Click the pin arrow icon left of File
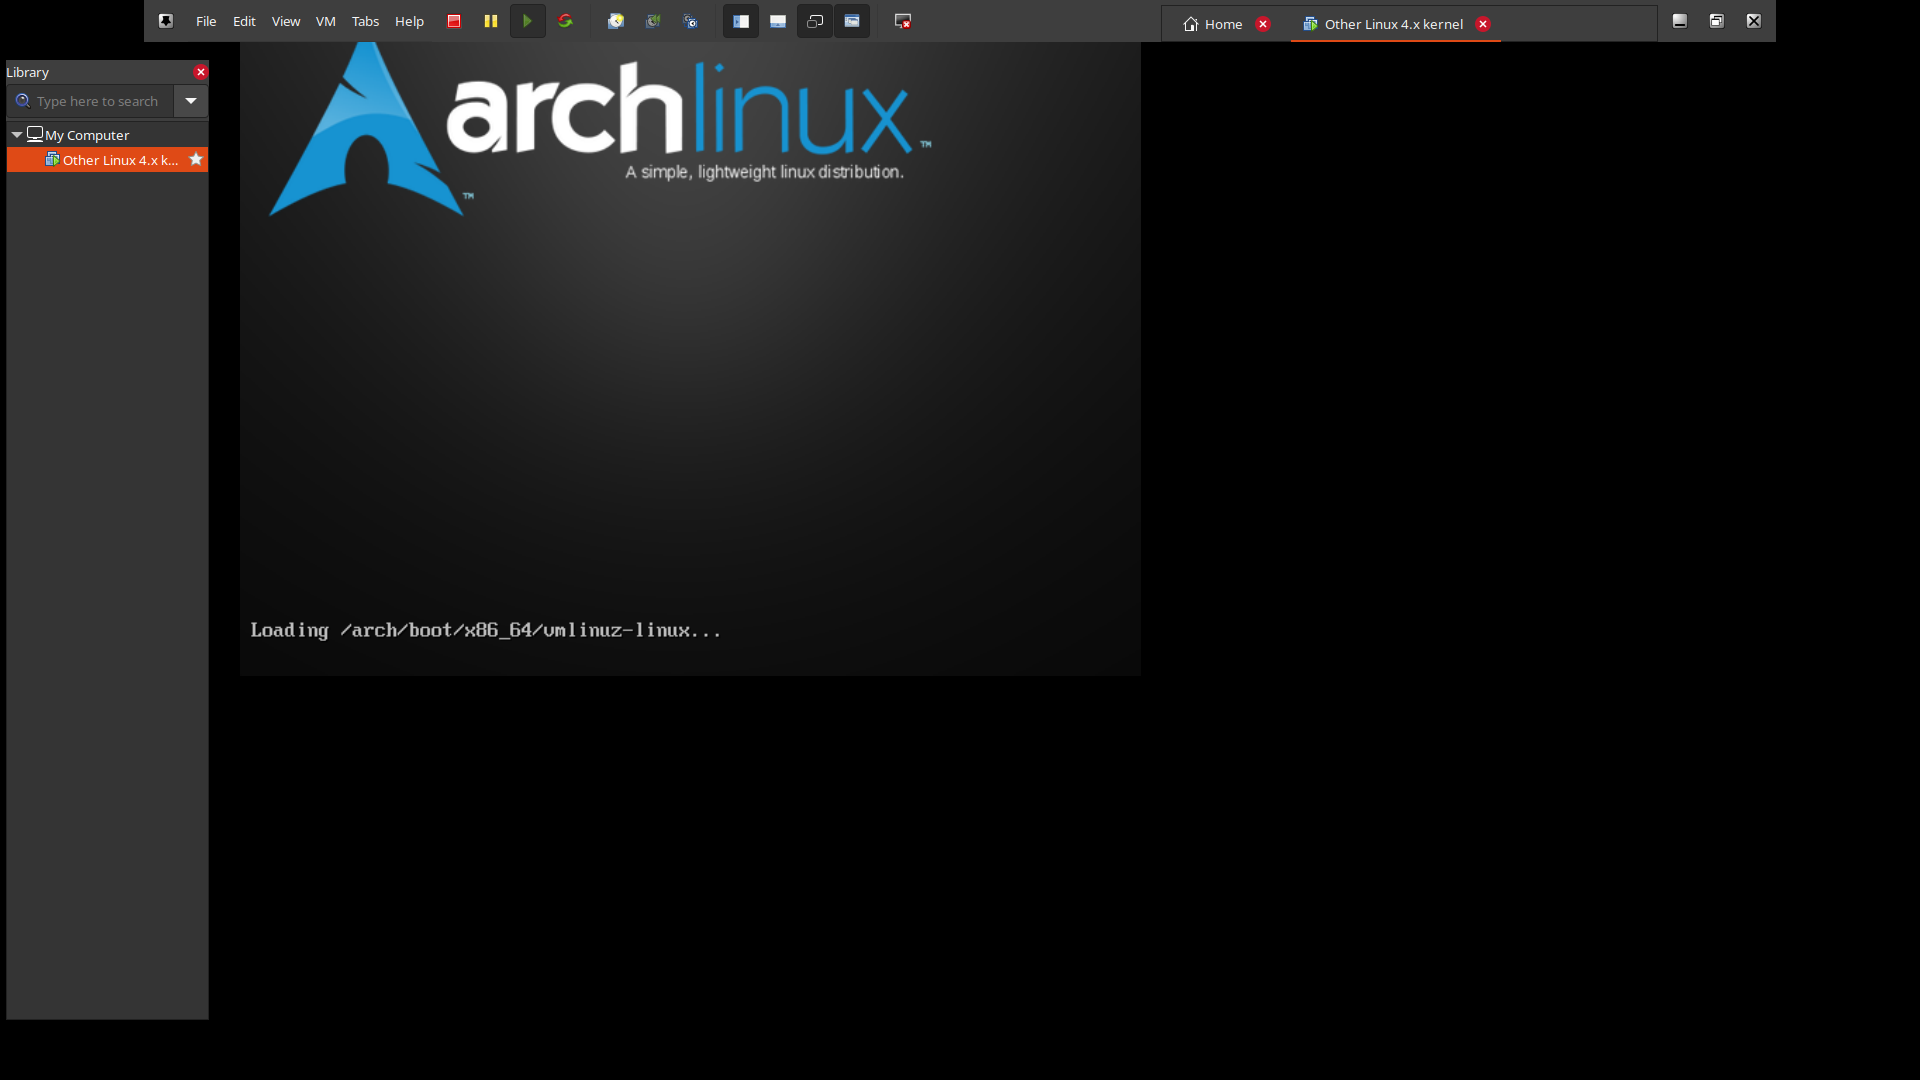The height and width of the screenshot is (1080, 1920). coord(166,21)
